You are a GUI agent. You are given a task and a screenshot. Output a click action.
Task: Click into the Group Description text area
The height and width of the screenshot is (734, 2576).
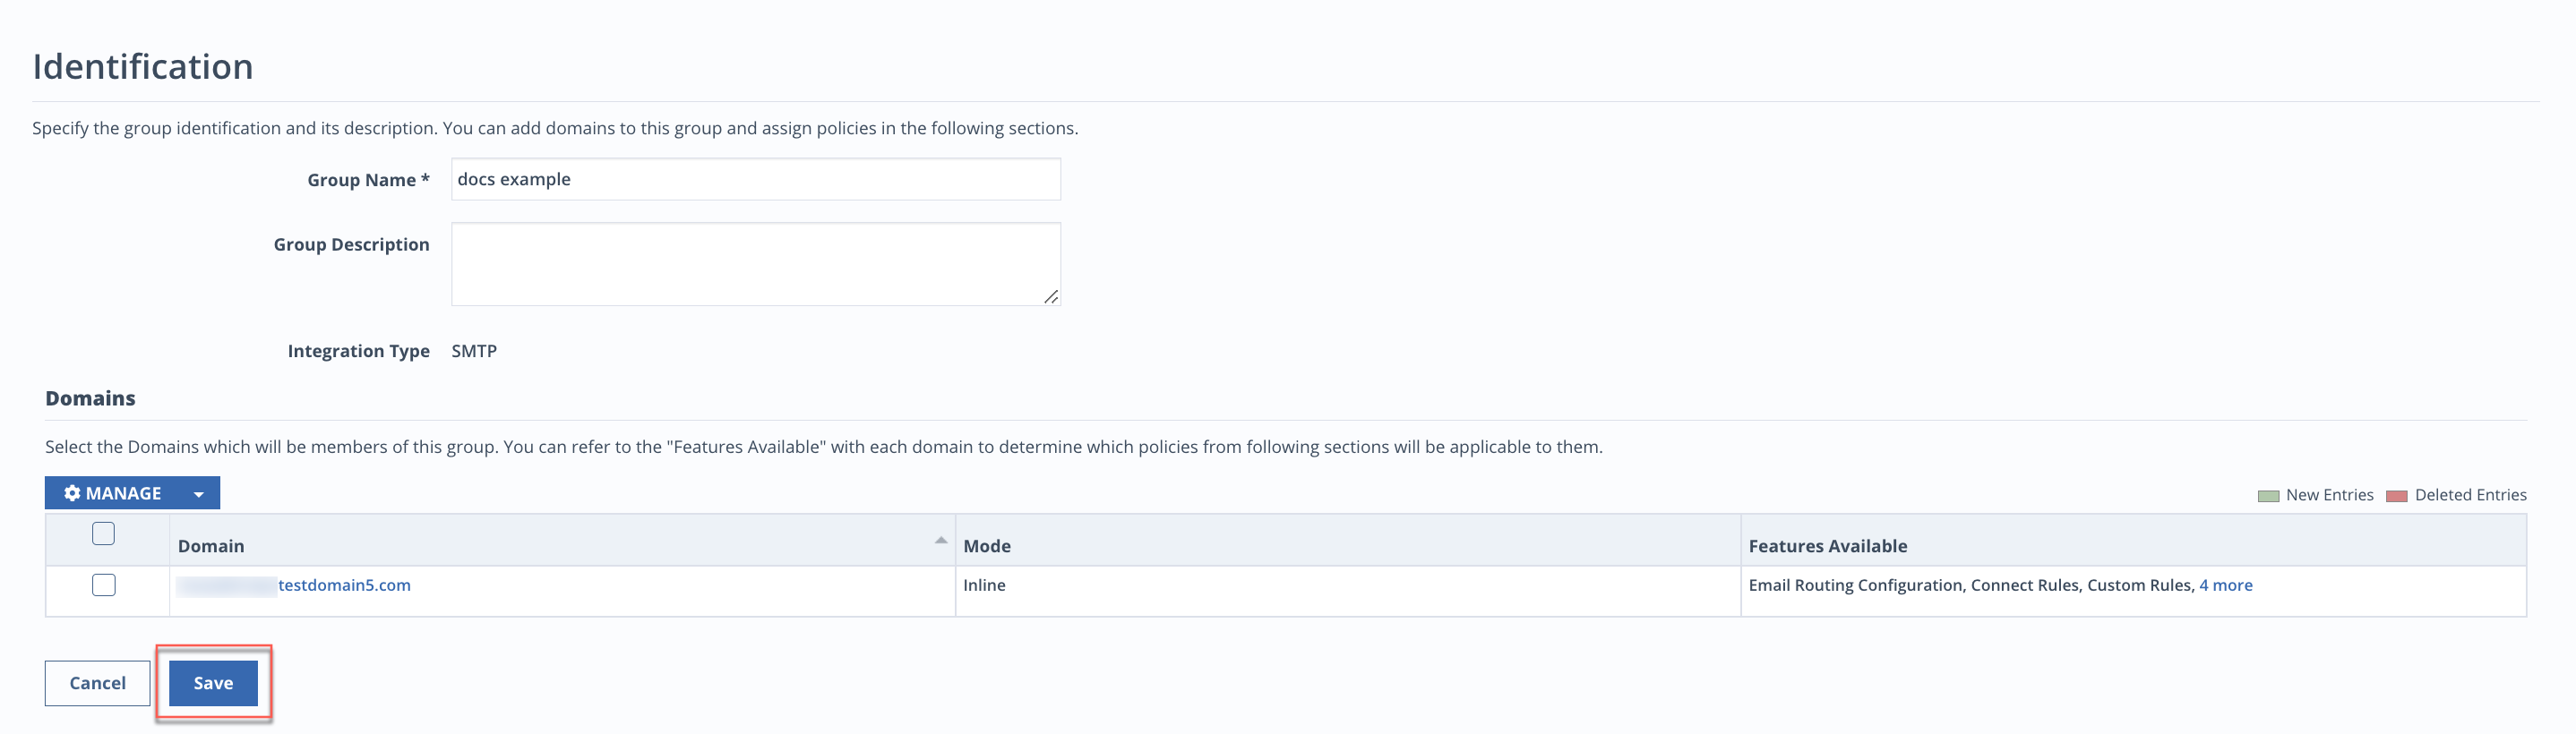(x=755, y=264)
